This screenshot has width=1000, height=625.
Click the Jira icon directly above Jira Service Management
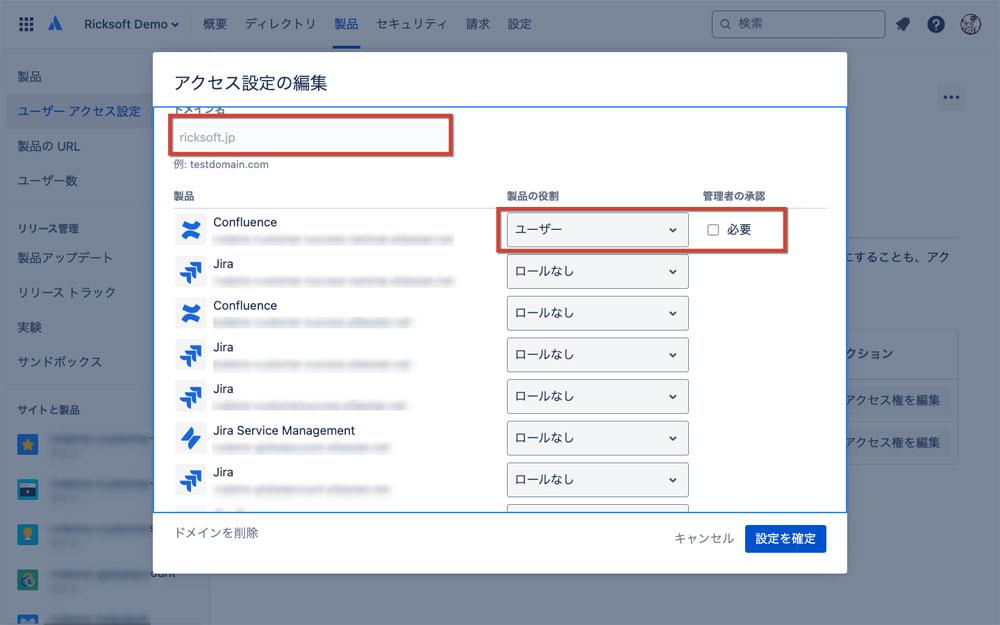coord(191,396)
